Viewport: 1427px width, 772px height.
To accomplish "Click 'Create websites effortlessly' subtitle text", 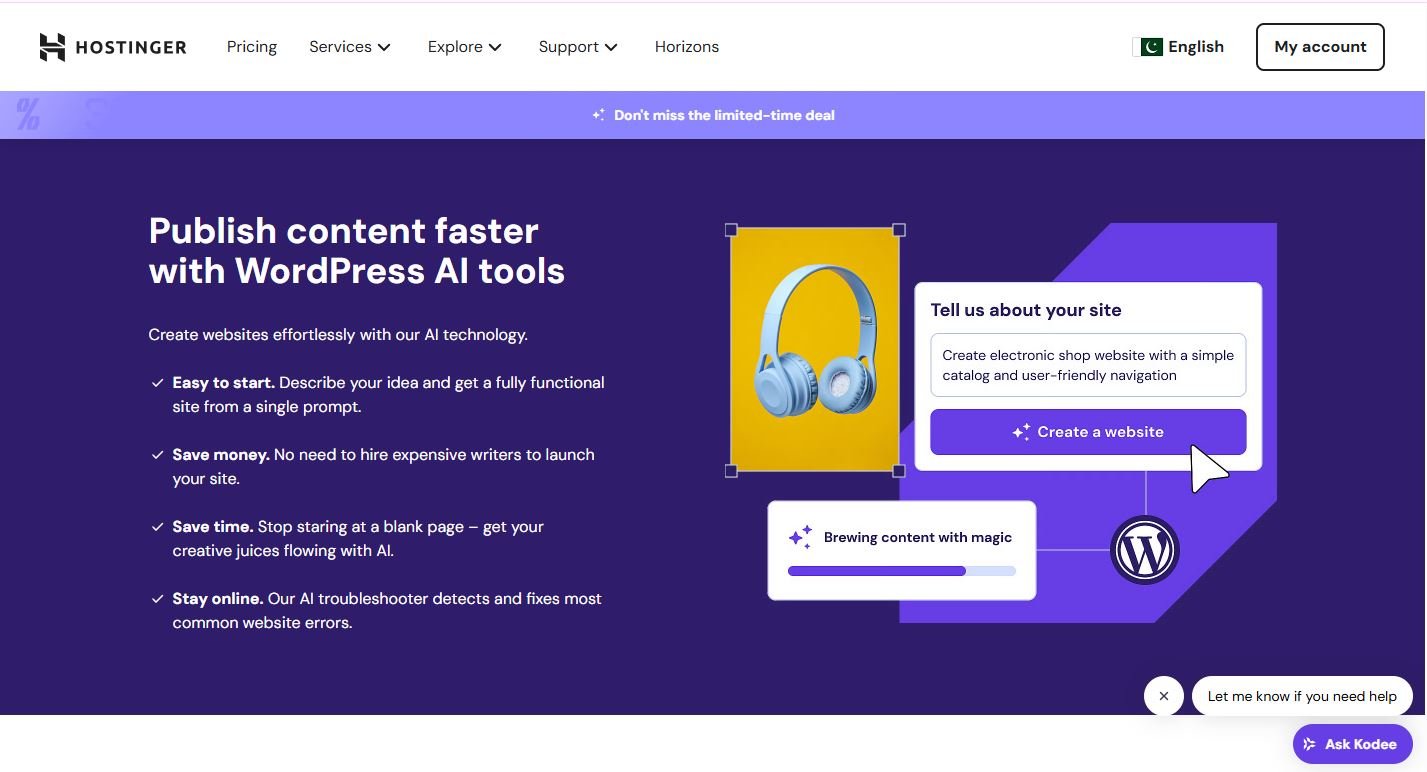I will tap(338, 335).
